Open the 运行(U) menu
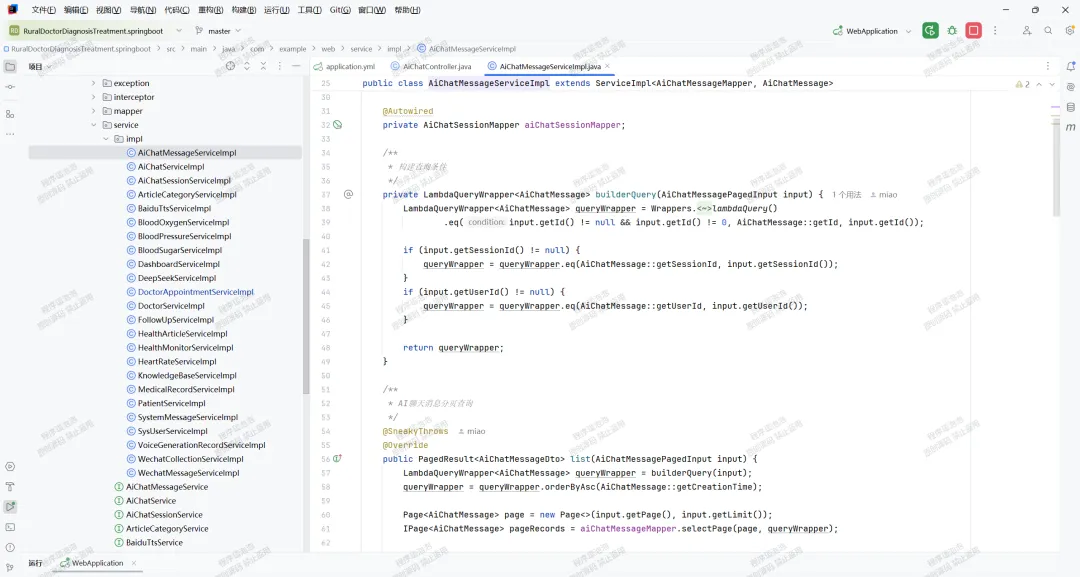The image size is (1080, 577). pos(277,10)
